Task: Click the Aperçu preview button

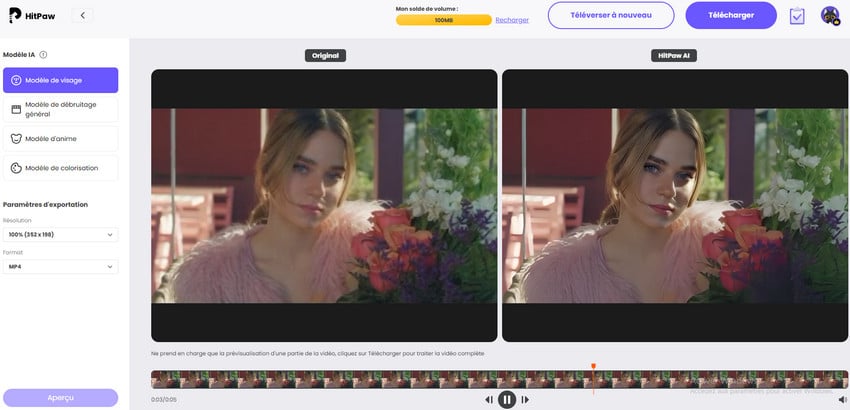Action: click(60, 397)
